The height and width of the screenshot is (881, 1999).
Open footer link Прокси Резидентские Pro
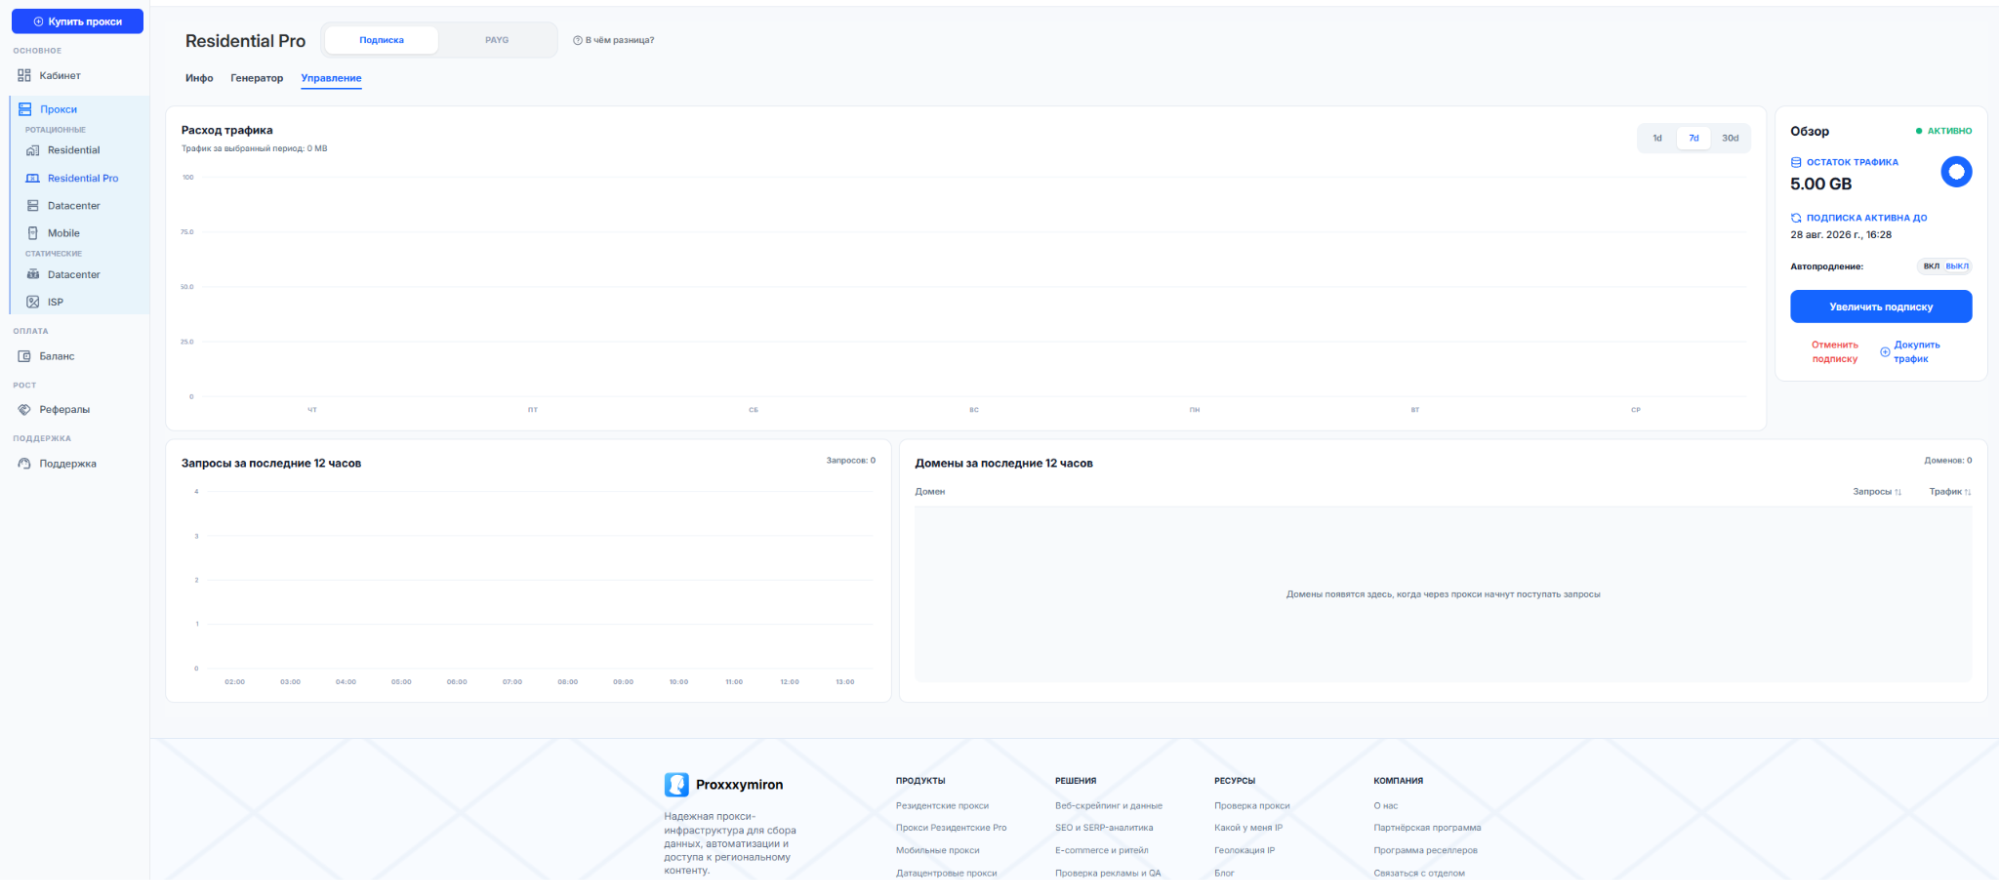(951, 828)
